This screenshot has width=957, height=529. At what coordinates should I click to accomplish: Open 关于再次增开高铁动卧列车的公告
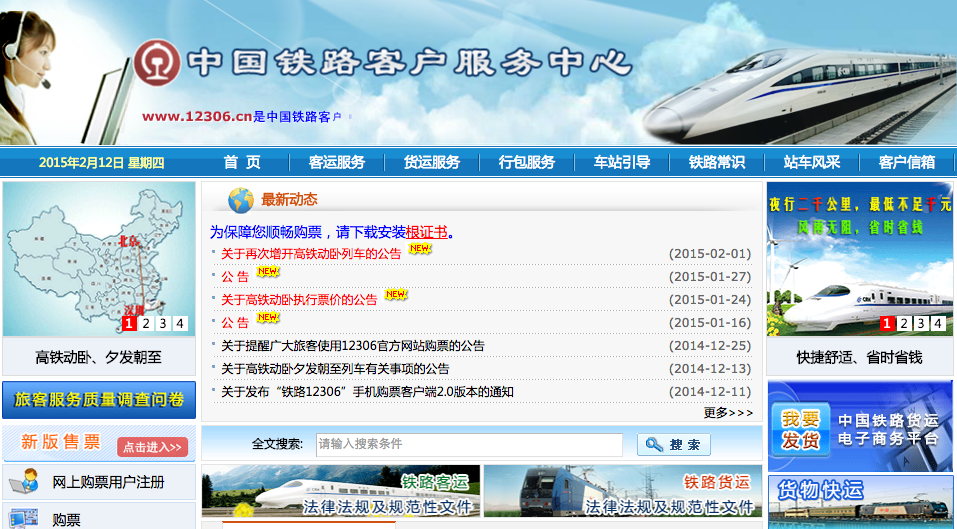click(311, 254)
